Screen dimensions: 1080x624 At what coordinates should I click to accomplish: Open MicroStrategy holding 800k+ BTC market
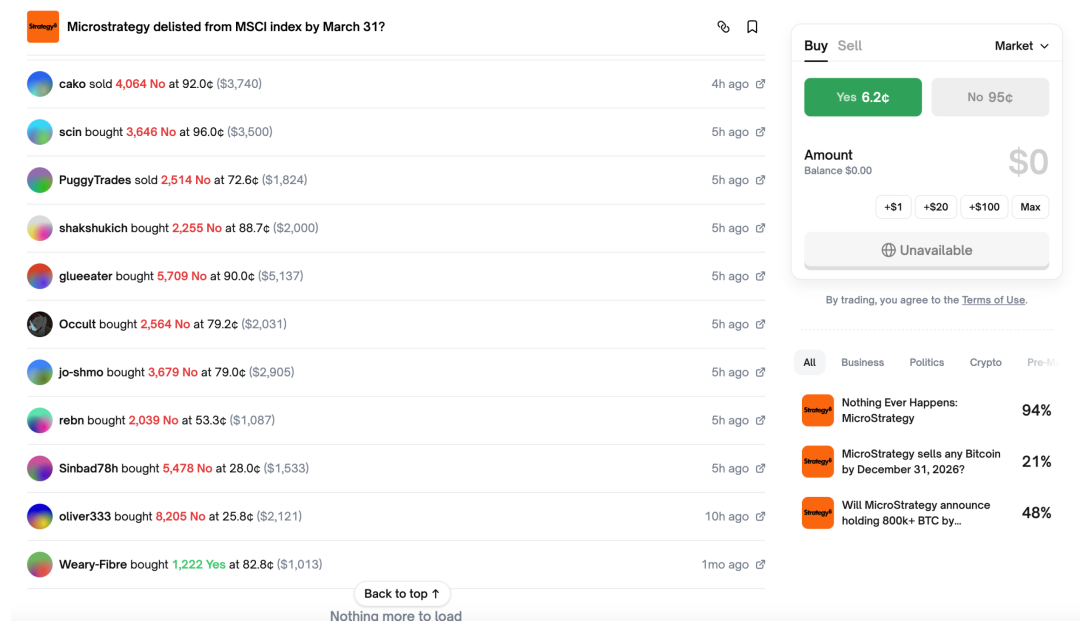pyautogui.click(x=926, y=513)
